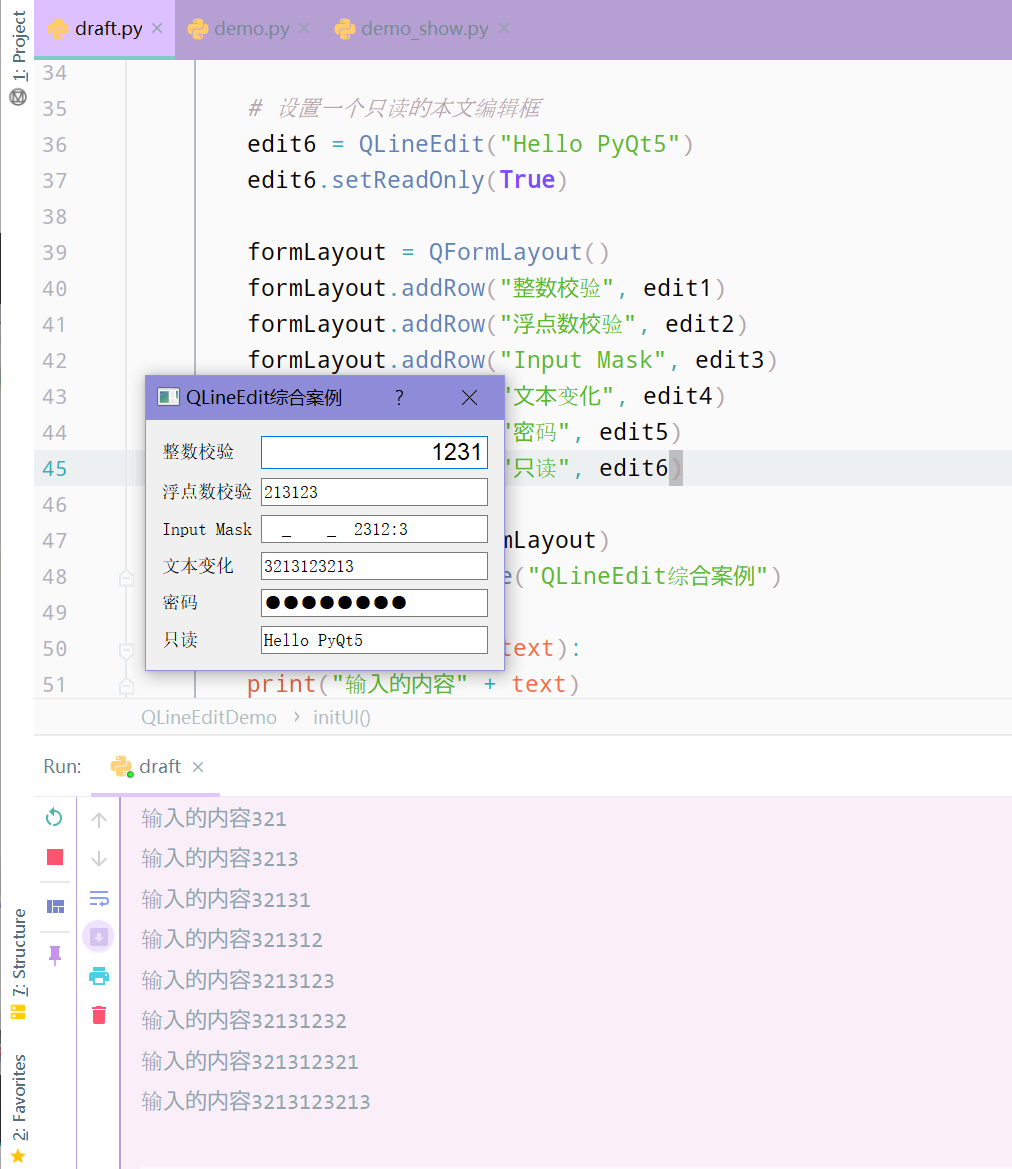Image resolution: width=1012 pixels, height=1169 pixels.
Task: Toggle scroll to end in console
Action: click(x=97, y=936)
